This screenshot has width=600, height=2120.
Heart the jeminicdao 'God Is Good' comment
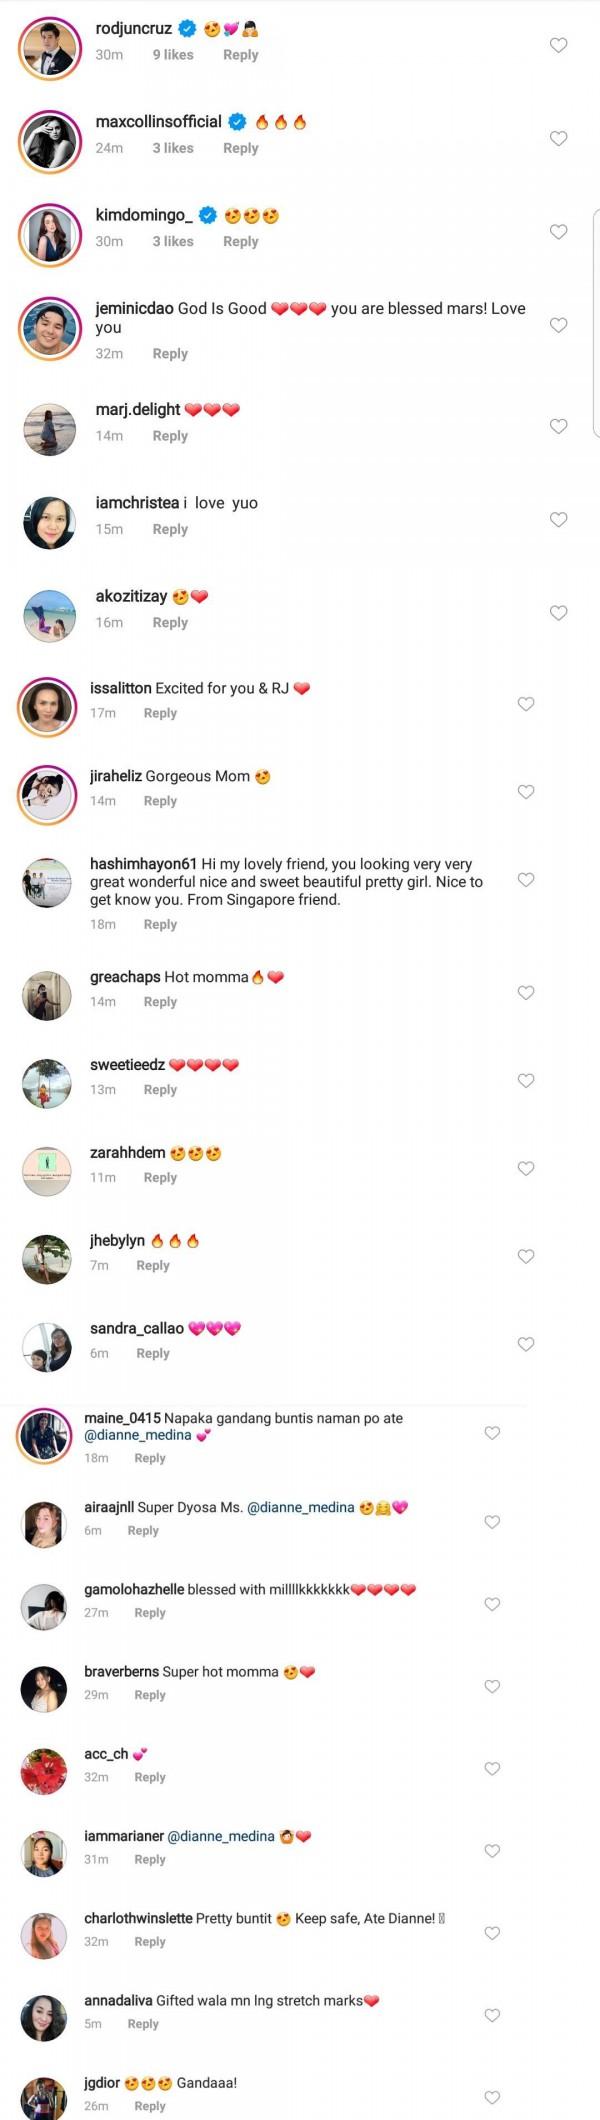[559, 325]
